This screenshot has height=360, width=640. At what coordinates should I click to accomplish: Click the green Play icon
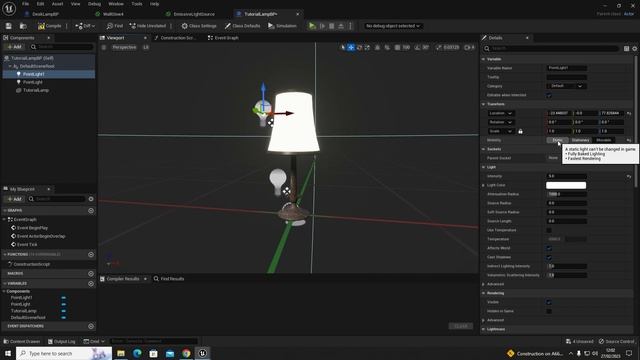(312, 26)
